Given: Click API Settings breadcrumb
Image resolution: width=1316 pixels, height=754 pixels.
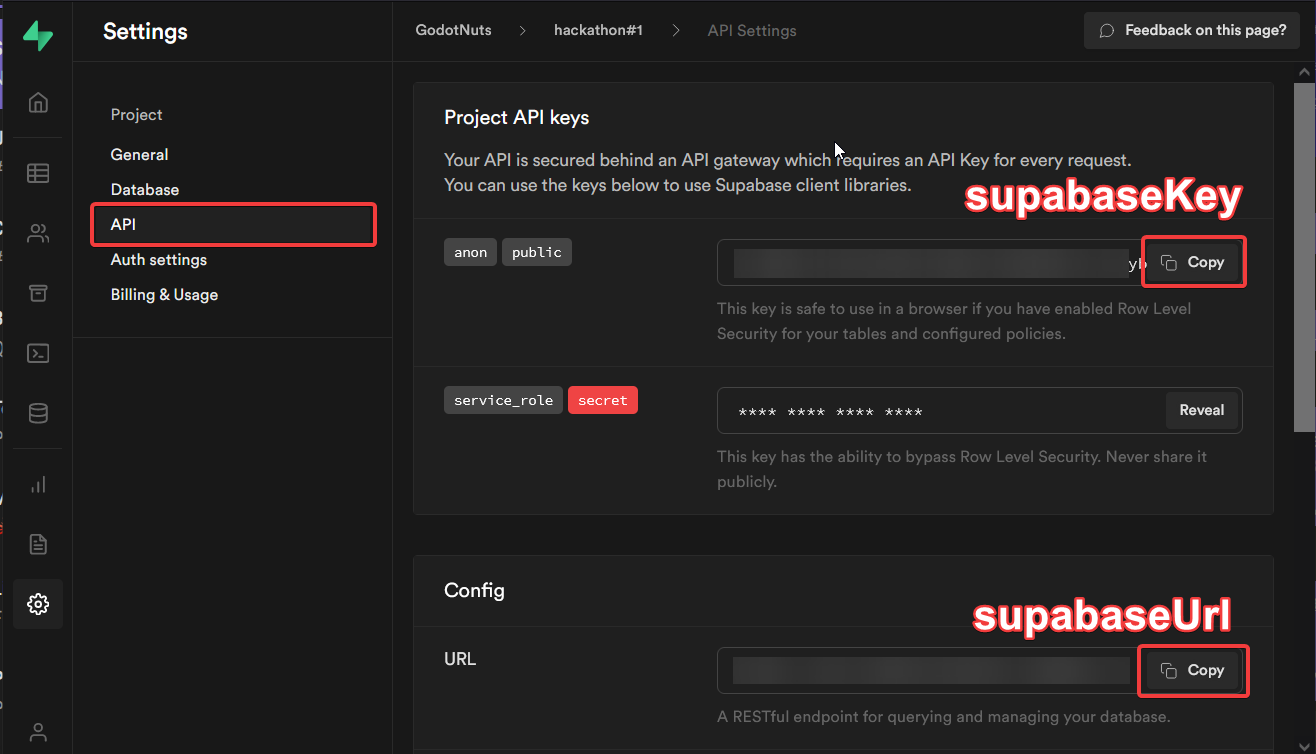Looking at the screenshot, I should tap(752, 30).
